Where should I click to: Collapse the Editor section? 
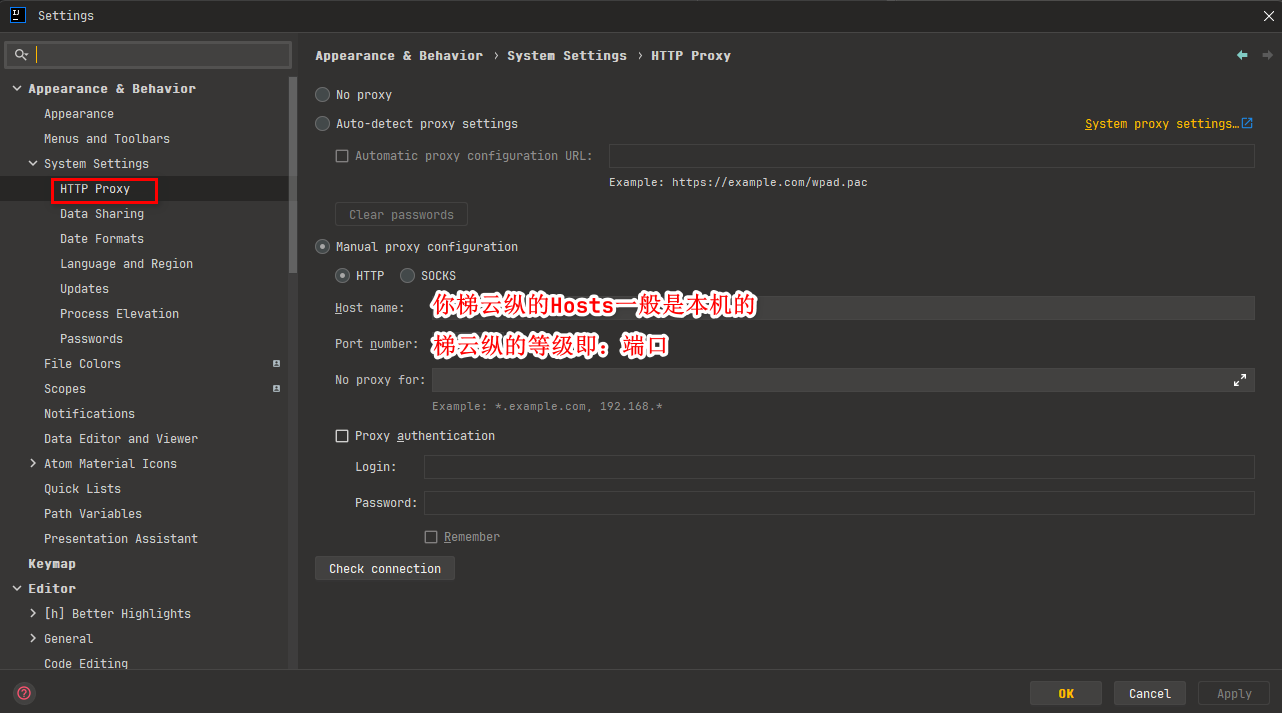(16, 589)
